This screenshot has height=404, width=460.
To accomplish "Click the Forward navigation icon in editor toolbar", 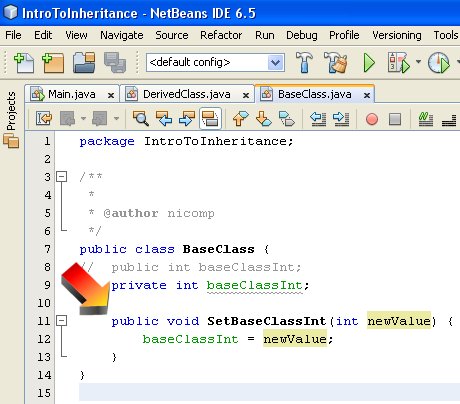I will 100,118.
